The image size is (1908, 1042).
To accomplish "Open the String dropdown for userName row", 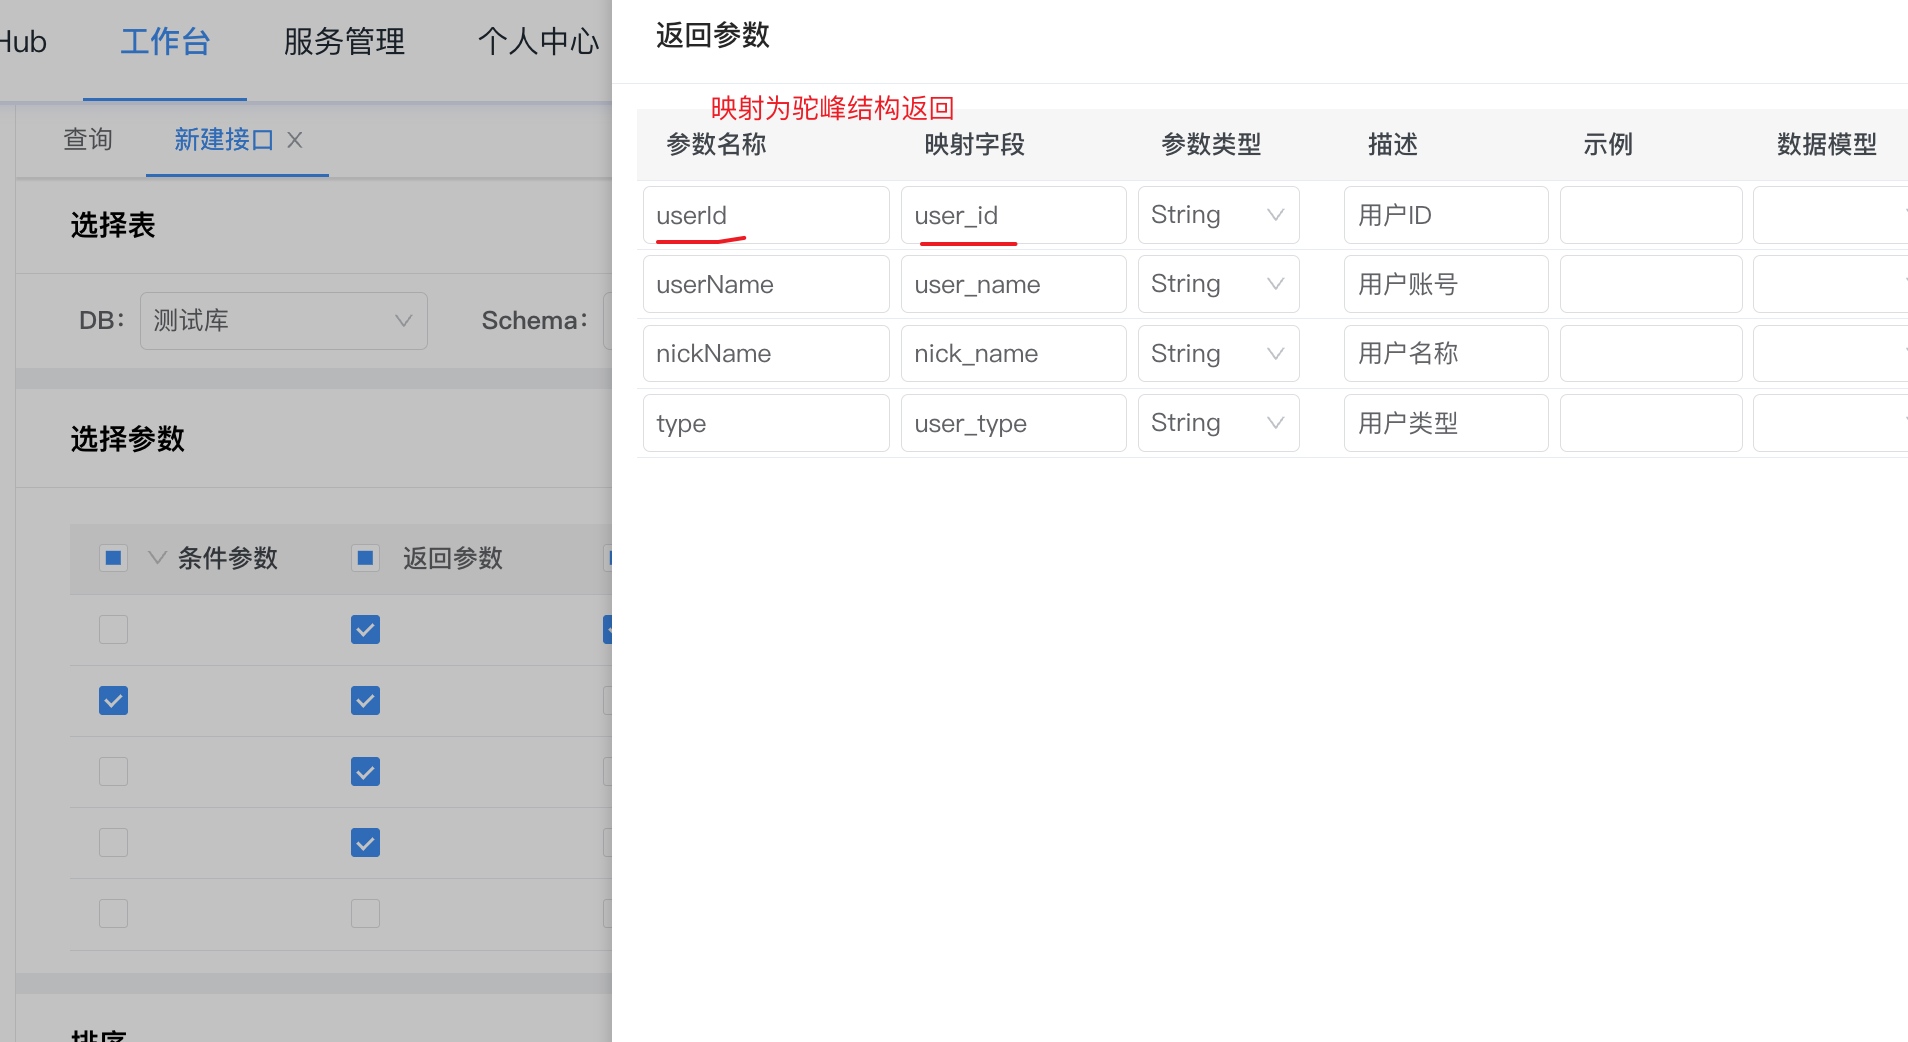I will [1218, 284].
